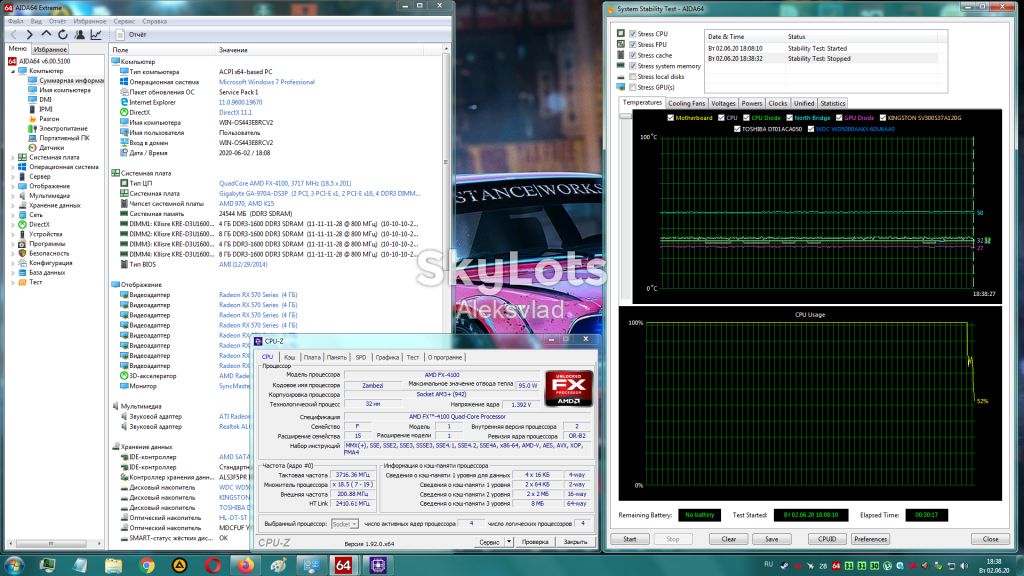Select Электропитание in the sidebar tree
The width and height of the screenshot is (1024, 576).
(x=63, y=129)
